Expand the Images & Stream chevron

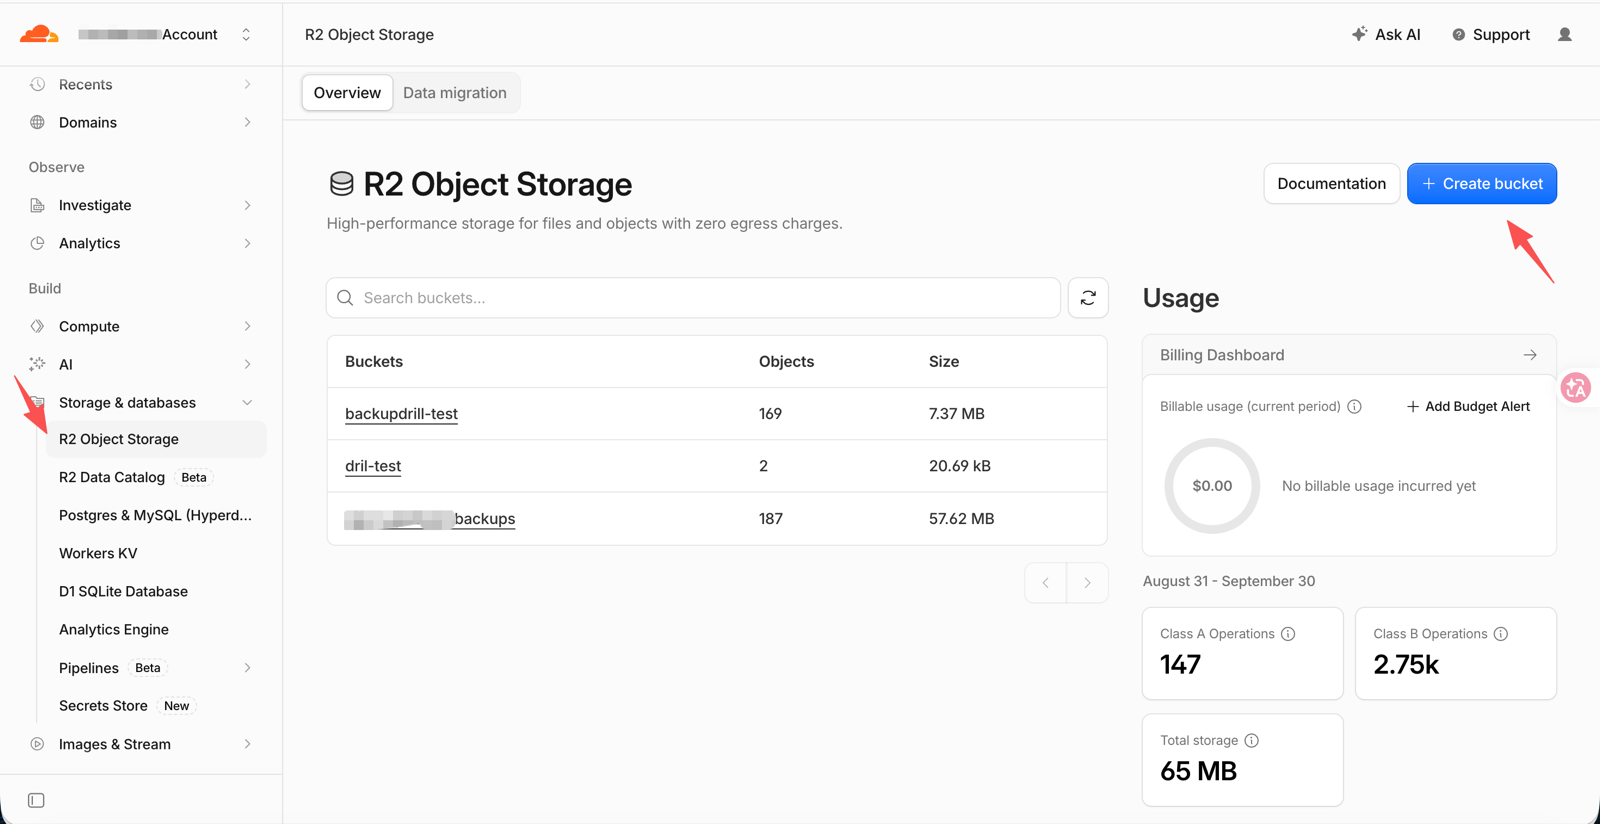247,744
